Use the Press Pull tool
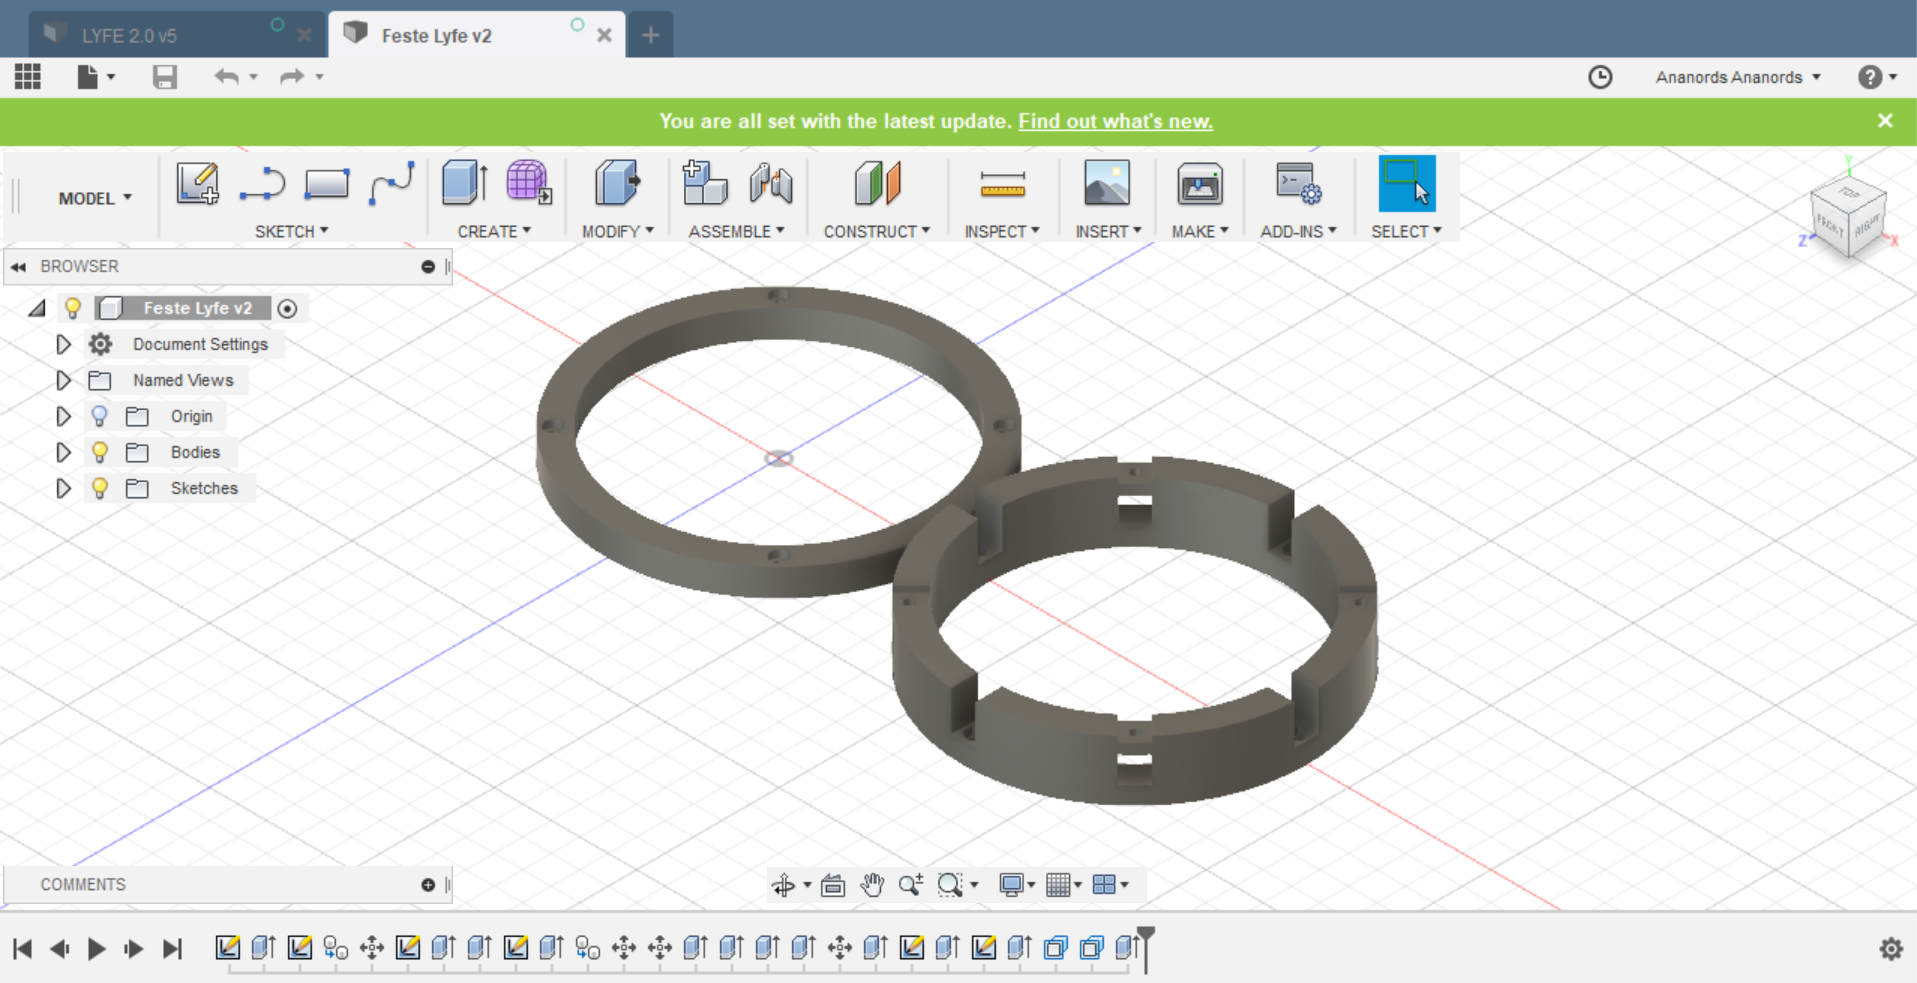 coord(617,184)
